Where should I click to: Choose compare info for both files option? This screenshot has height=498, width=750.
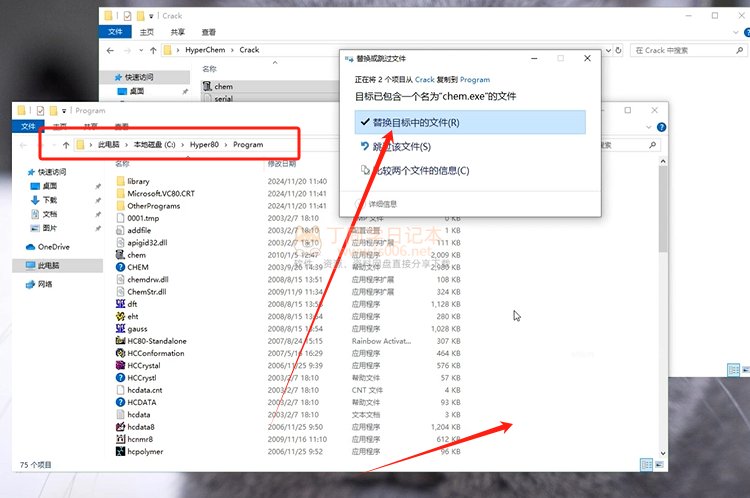pos(470,170)
